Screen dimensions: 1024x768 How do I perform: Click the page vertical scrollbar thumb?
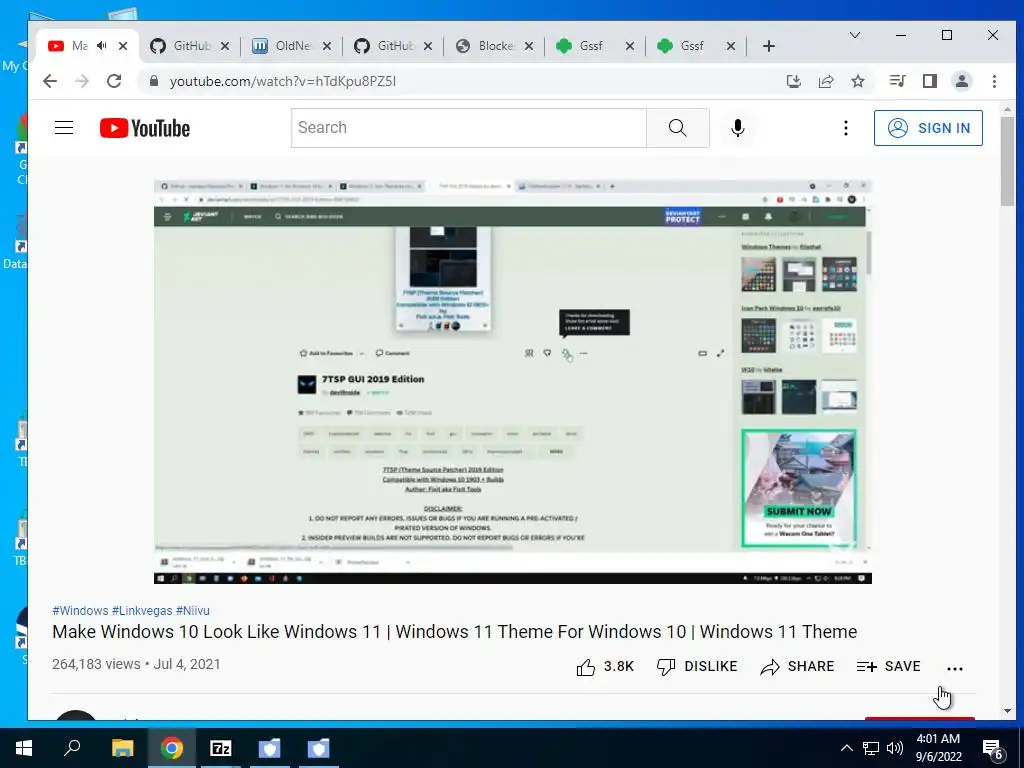(1007, 162)
